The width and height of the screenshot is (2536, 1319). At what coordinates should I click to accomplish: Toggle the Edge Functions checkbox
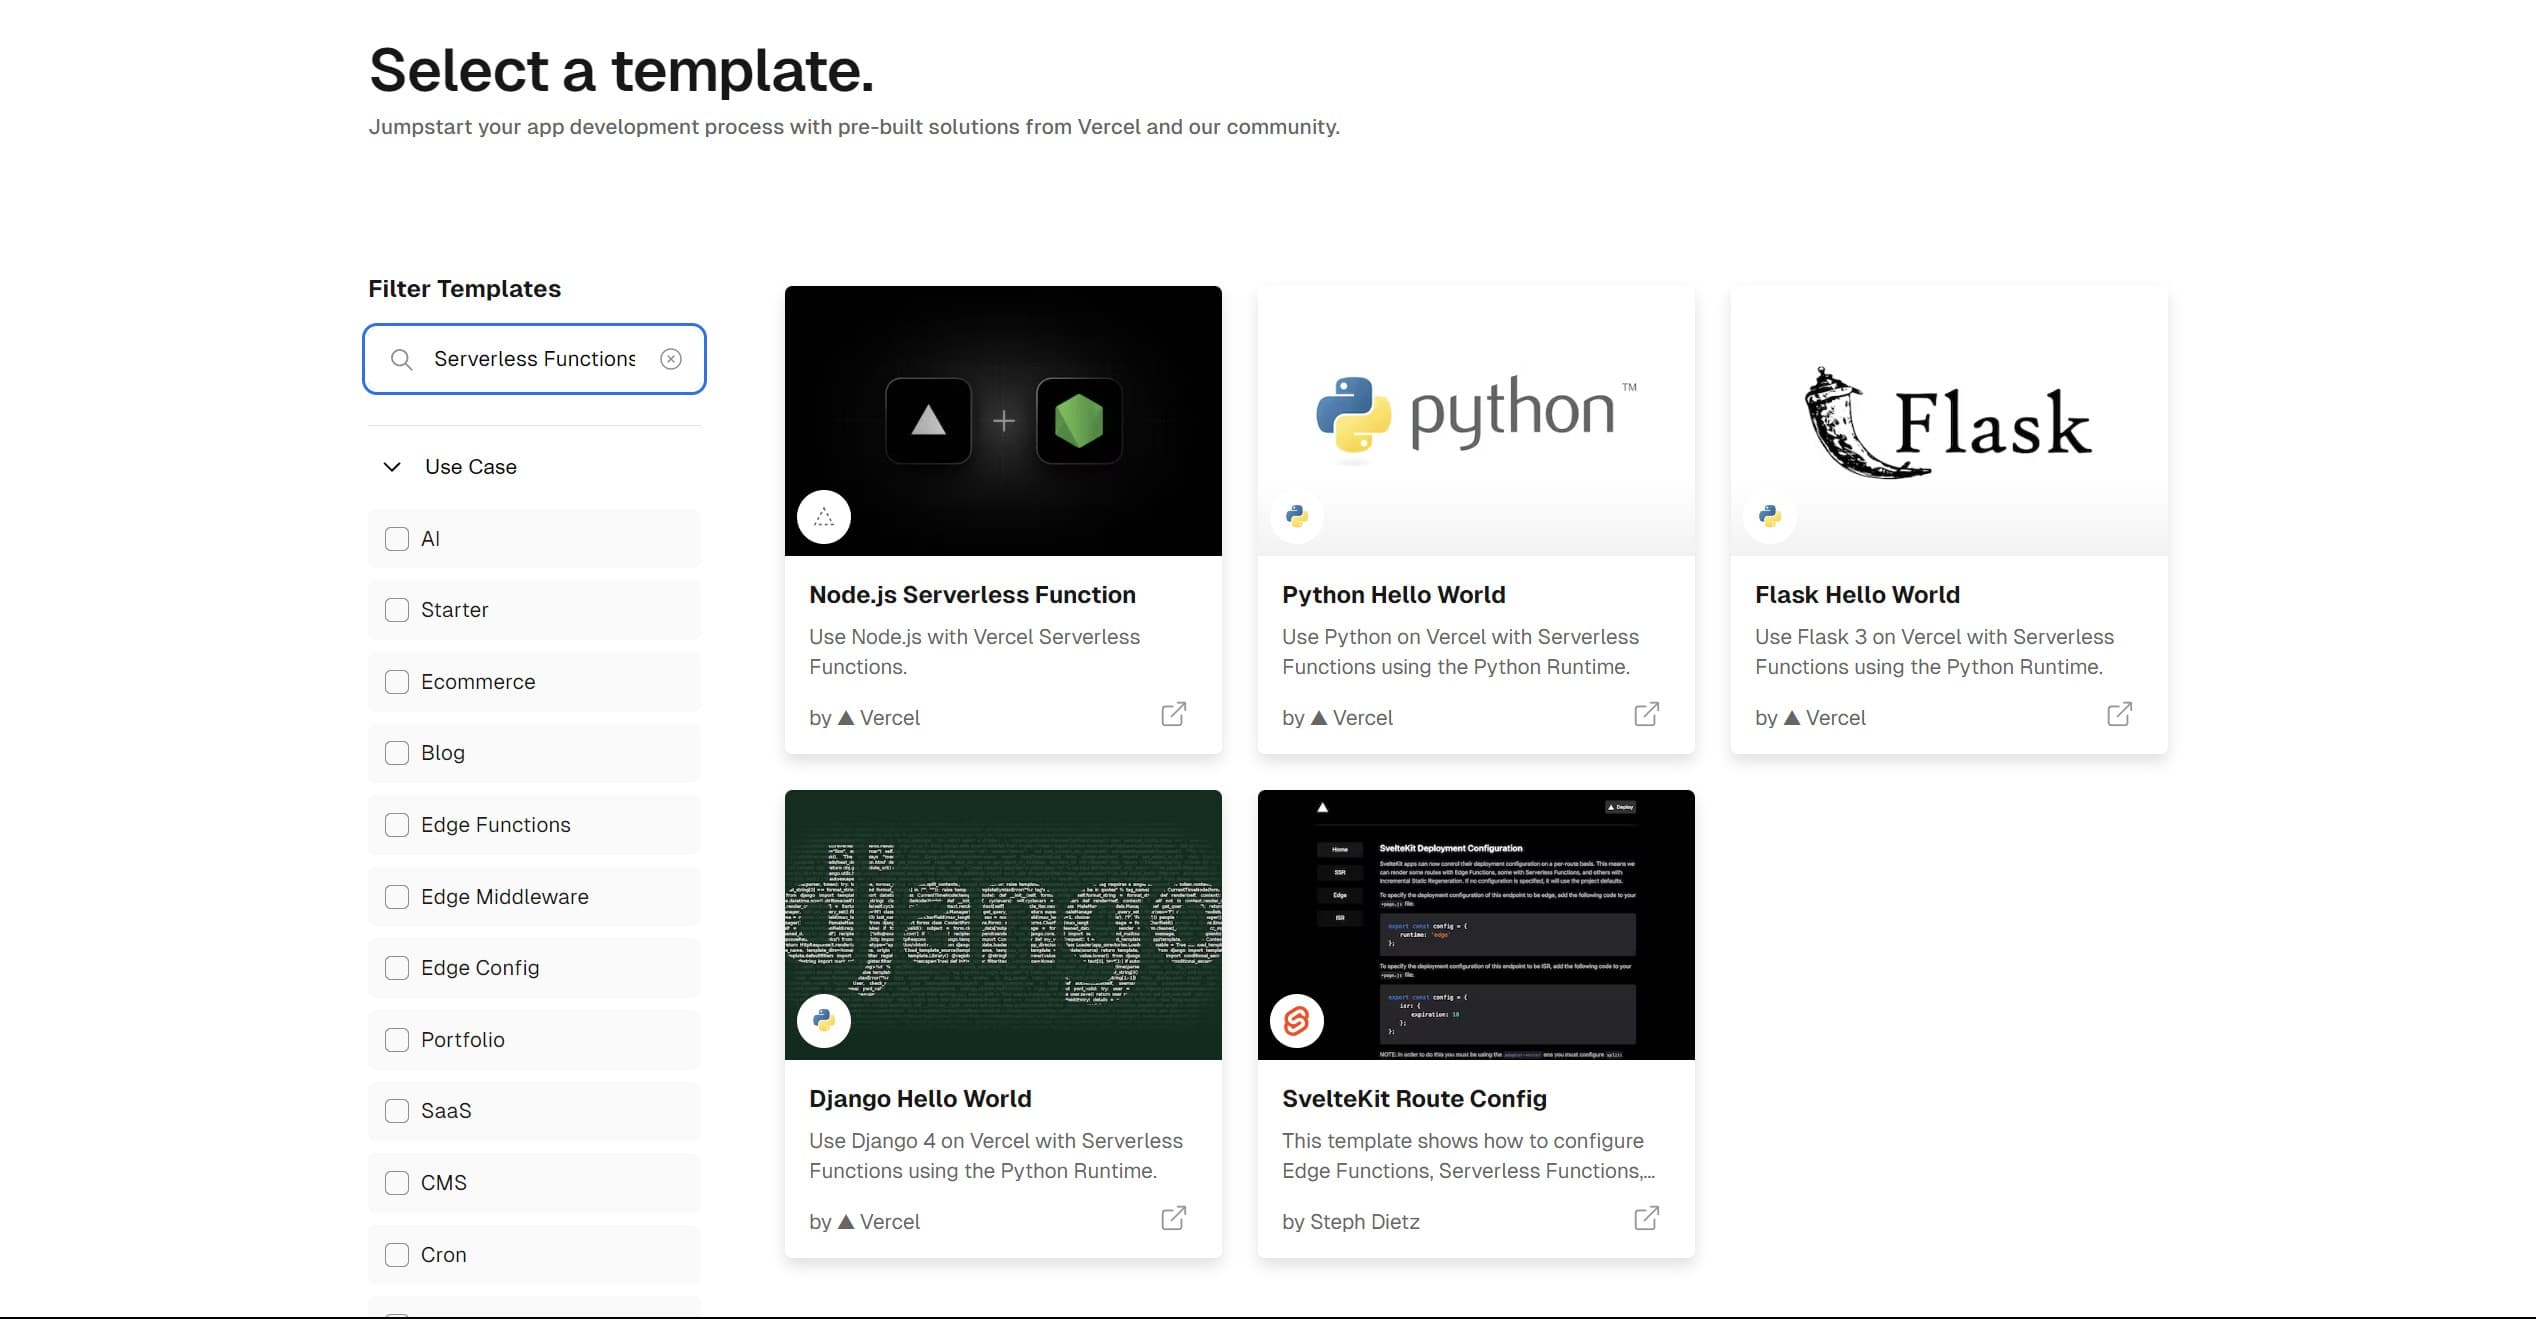[396, 824]
